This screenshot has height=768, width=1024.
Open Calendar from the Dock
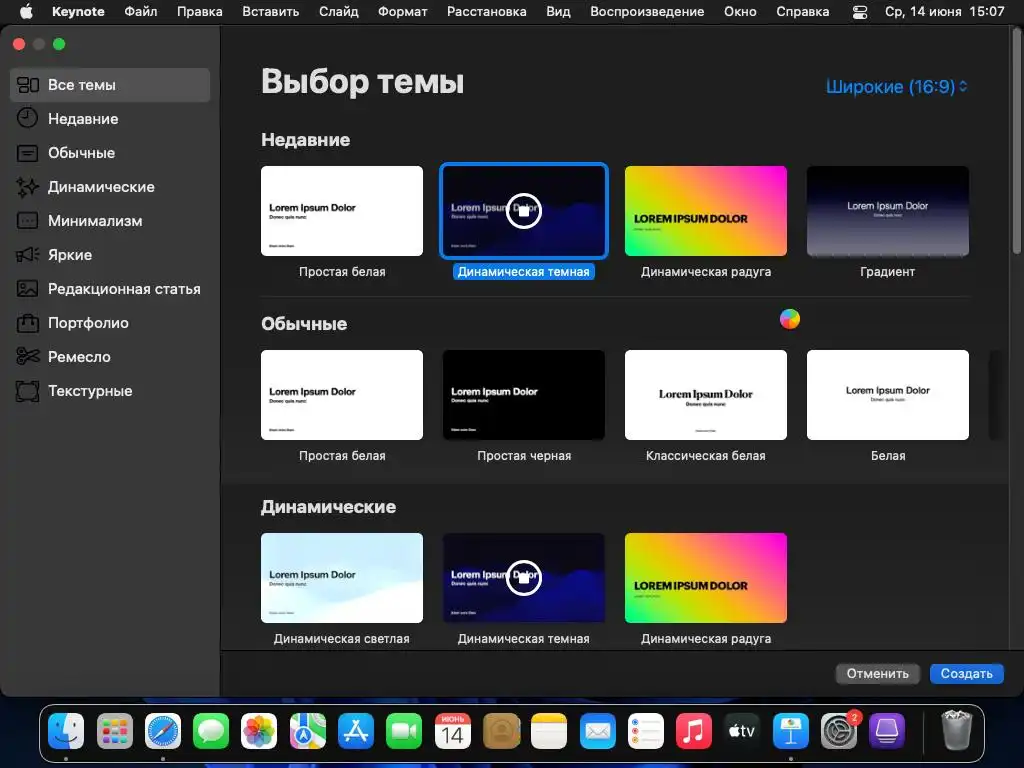click(x=453, y=730)
